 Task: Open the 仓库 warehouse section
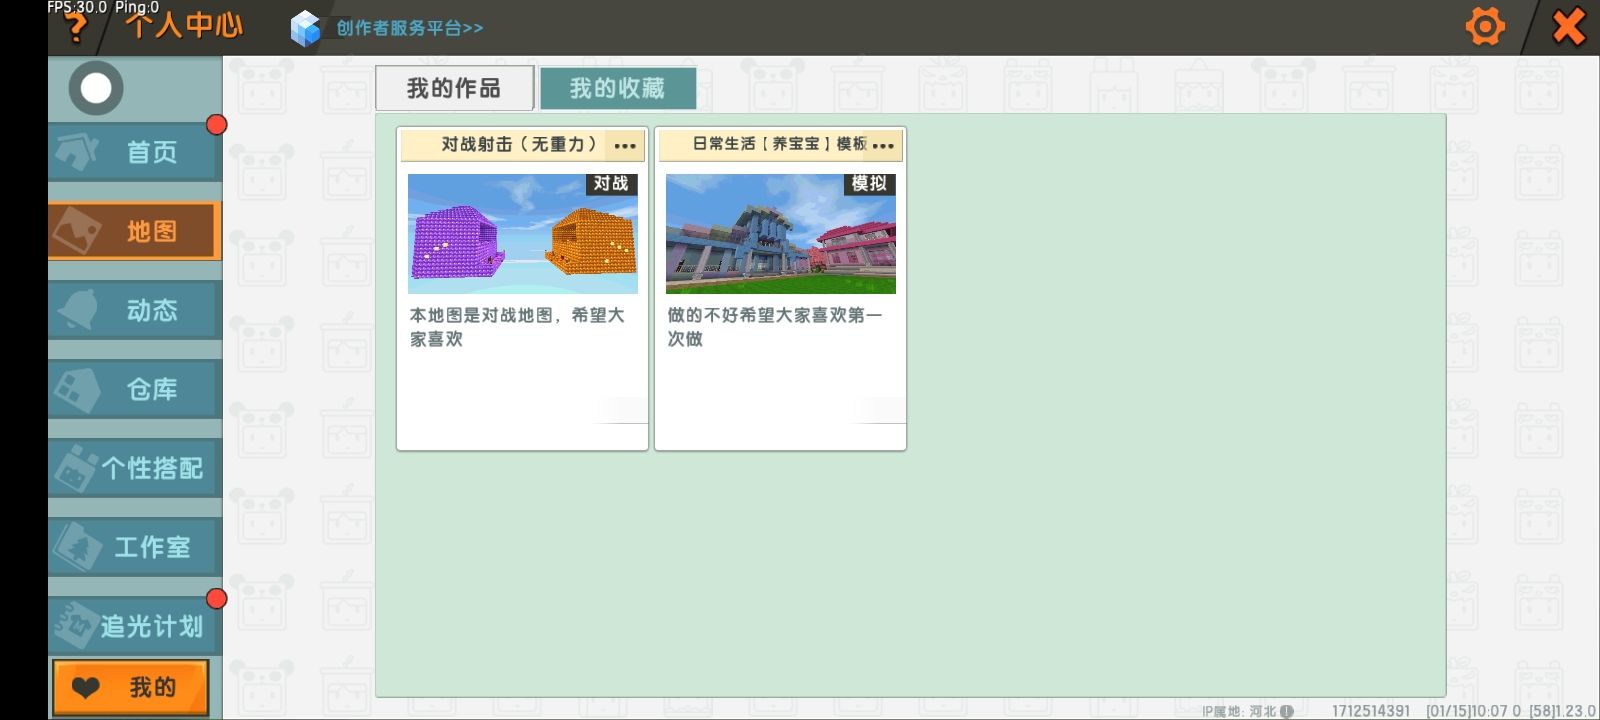tap(134, 389)
